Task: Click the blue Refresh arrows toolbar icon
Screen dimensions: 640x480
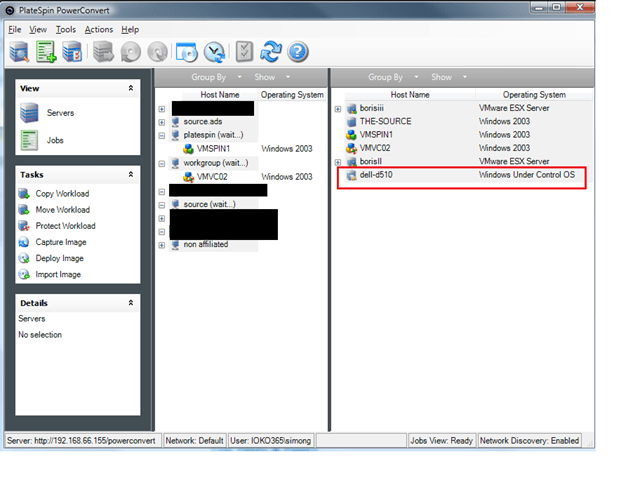Action: (x=271, y=52)
